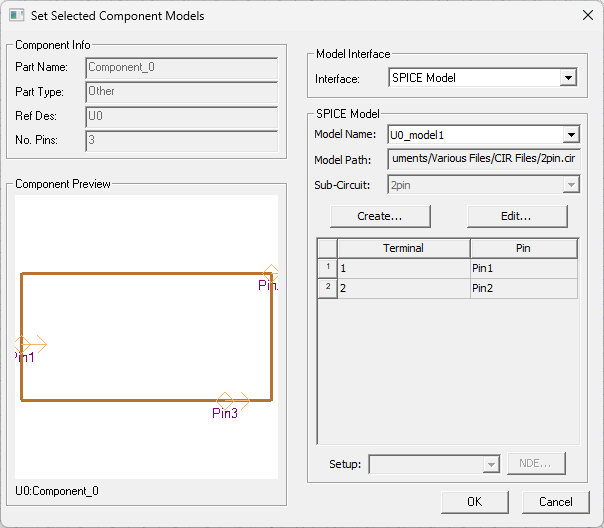The width and height of the screenshot is (604, 528).
Task: Click the Part Type field showing Other
Action: [x=181, y=92]
